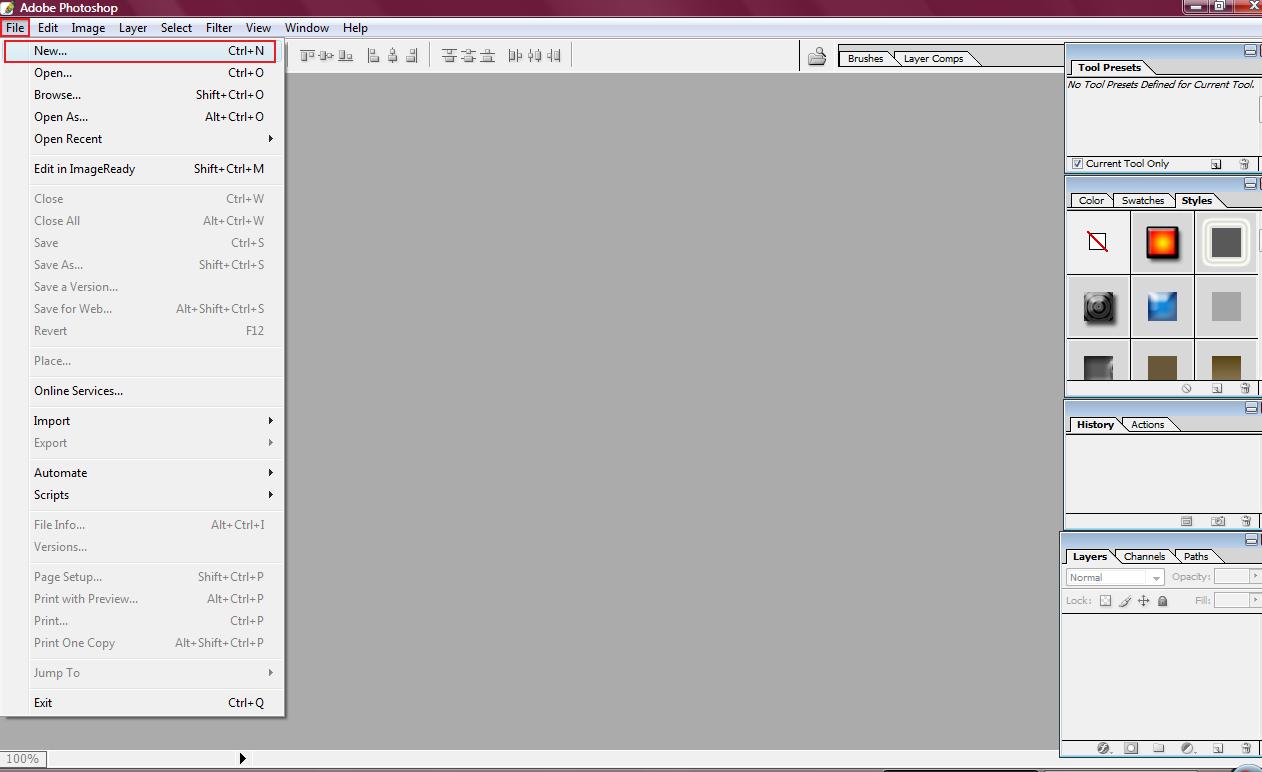
Task: Click the create new layer icon
Action: click(1218, 748)
